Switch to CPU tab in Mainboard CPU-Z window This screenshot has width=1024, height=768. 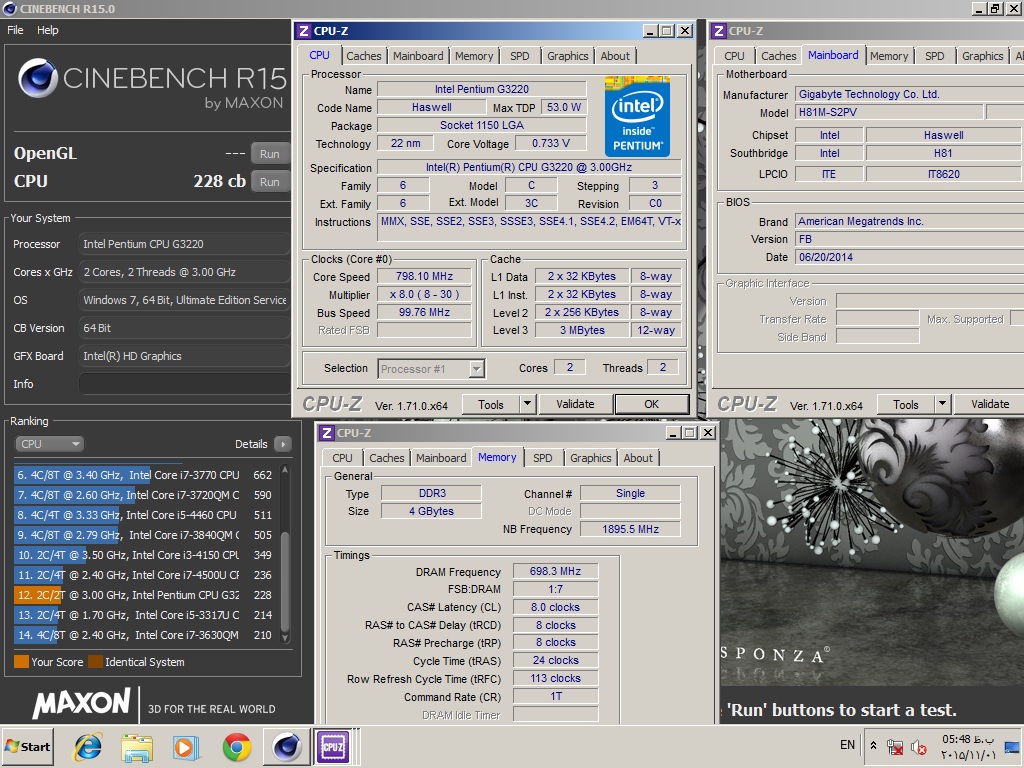tap(734, 56)
